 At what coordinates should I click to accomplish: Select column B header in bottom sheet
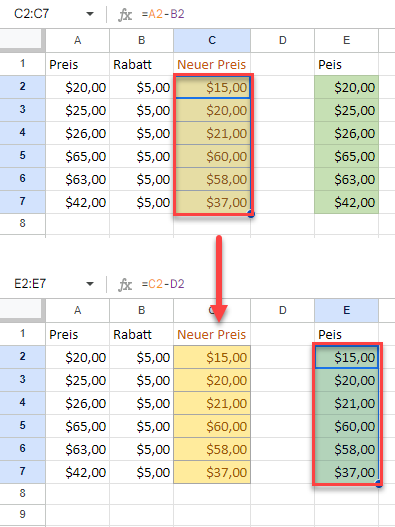coord(142,311)
